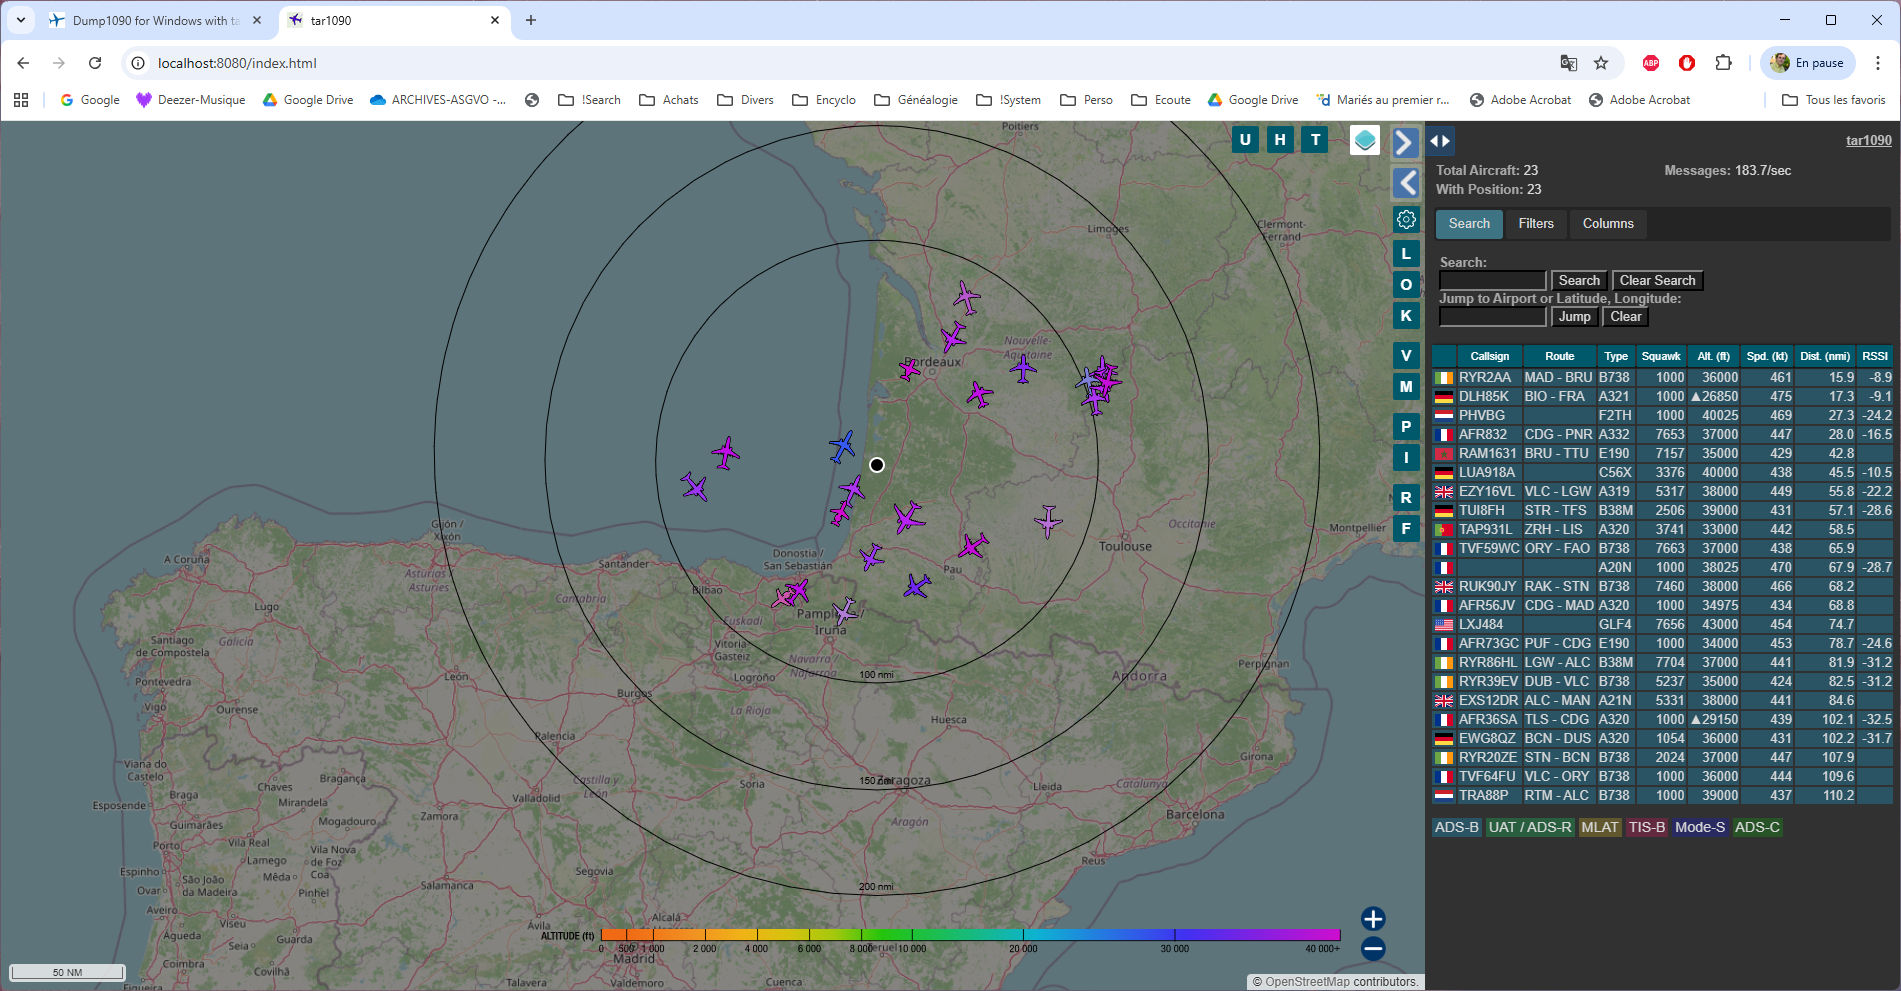Open translate page icon
Viewport: 1901px width, 991px height.
pyautogui.click(x=1569, y=63)
